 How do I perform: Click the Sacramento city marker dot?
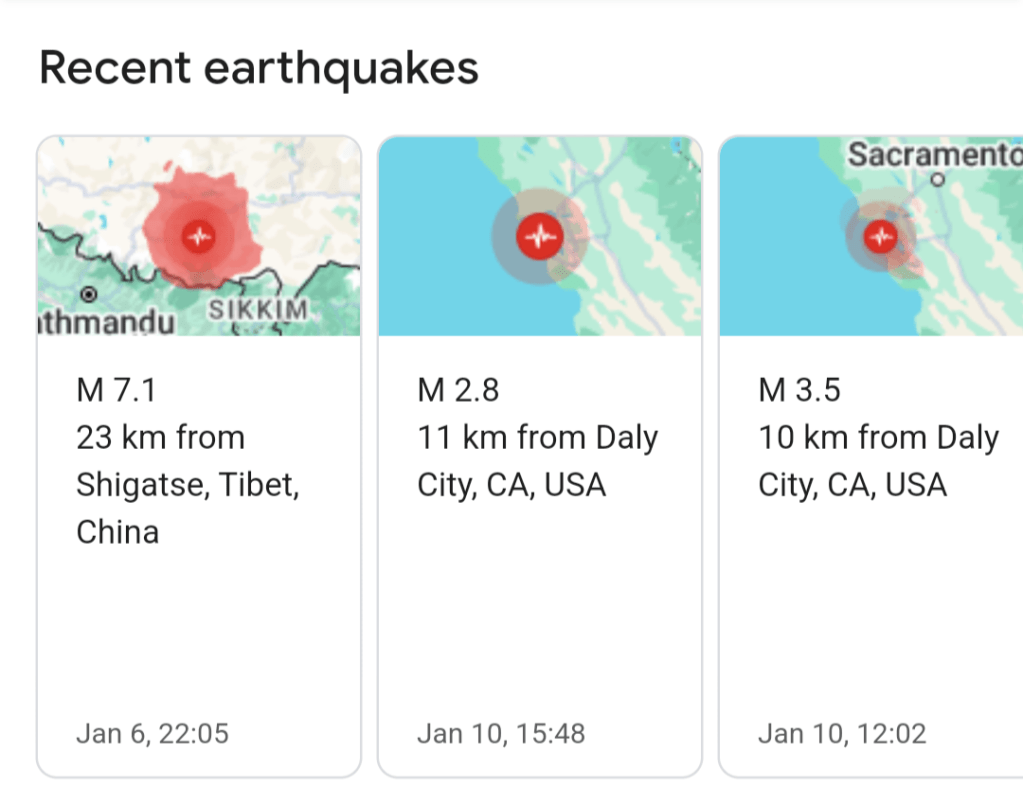937,180
